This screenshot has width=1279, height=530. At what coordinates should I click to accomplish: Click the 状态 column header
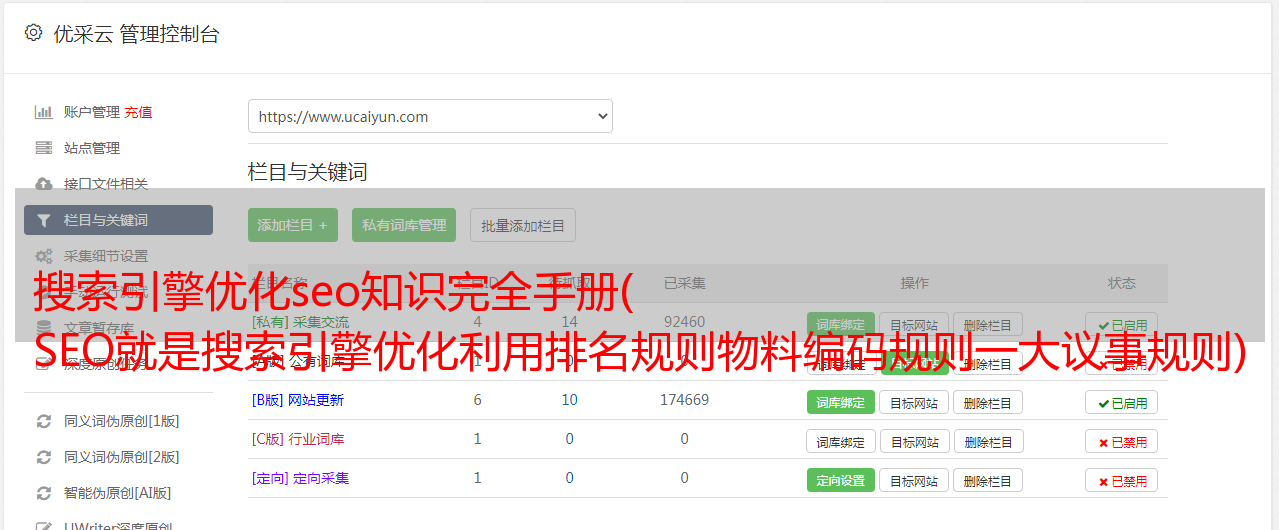(1122, 283)
